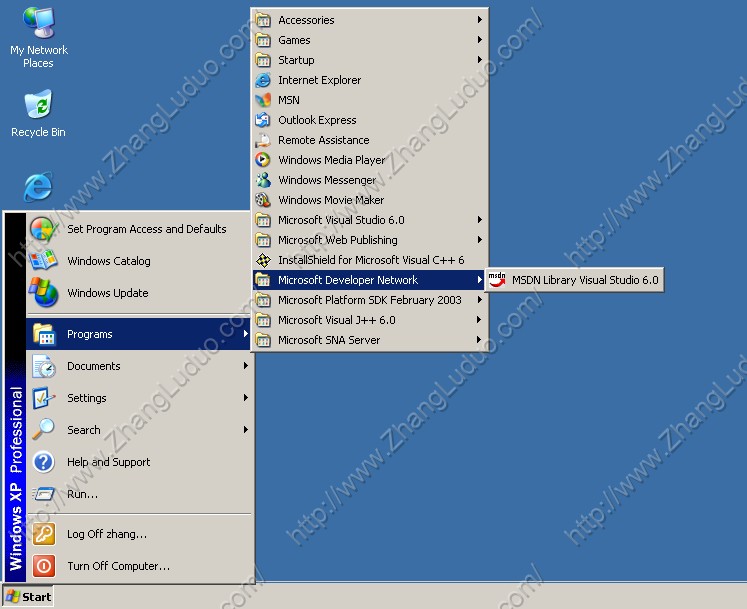Image resolution: width=747 pixels, height=609 pixels.
Task: Open MSDN Library Visual Studio 6.0
Action: point(574,280)
